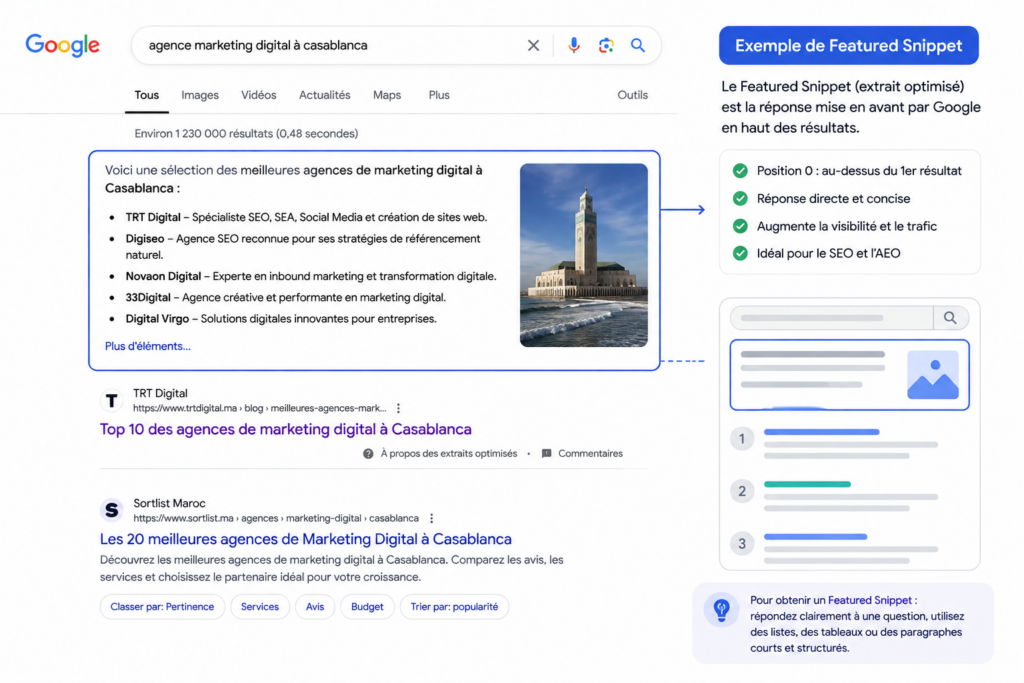Click the TRT Digital favicon
This screenshot has width=1024, height=683.
[112, 400]
